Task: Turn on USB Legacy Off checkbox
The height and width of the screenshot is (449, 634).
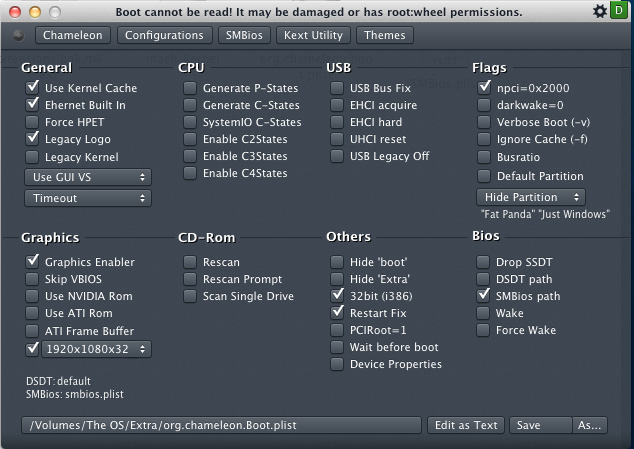Action: click(x=337, y=156)
